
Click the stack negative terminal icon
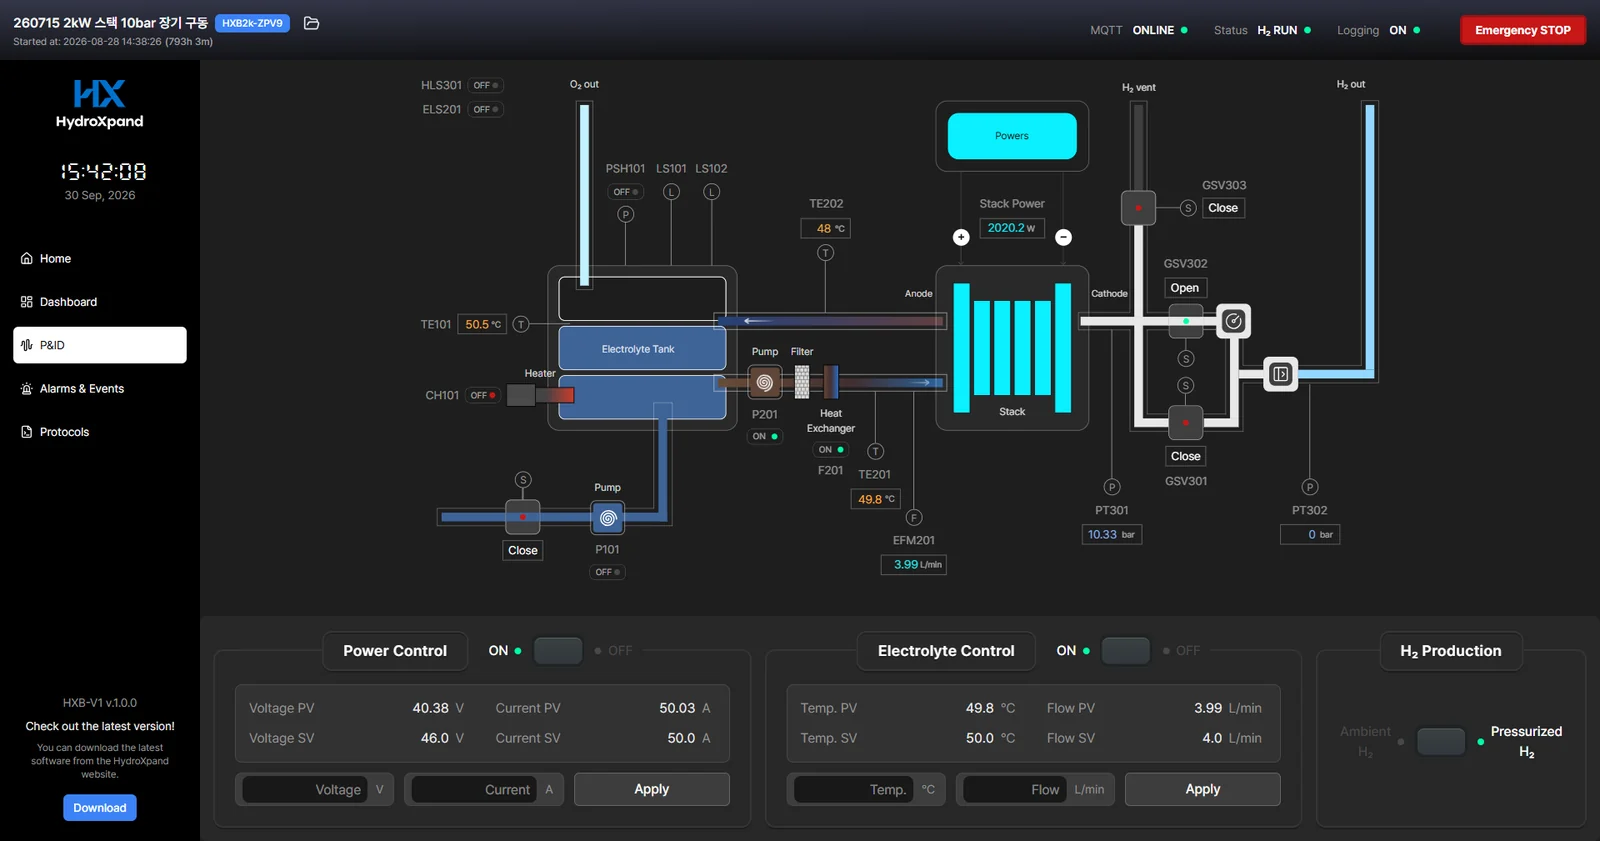coord(1064,237)
